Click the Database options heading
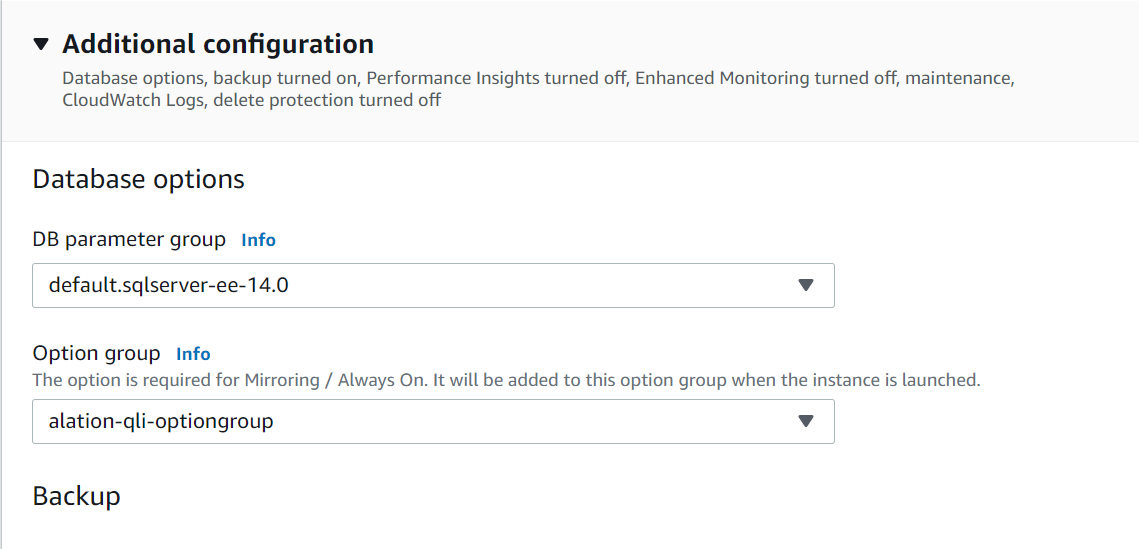Screen dimensions: 1139x549 click(x=139, y=179)
